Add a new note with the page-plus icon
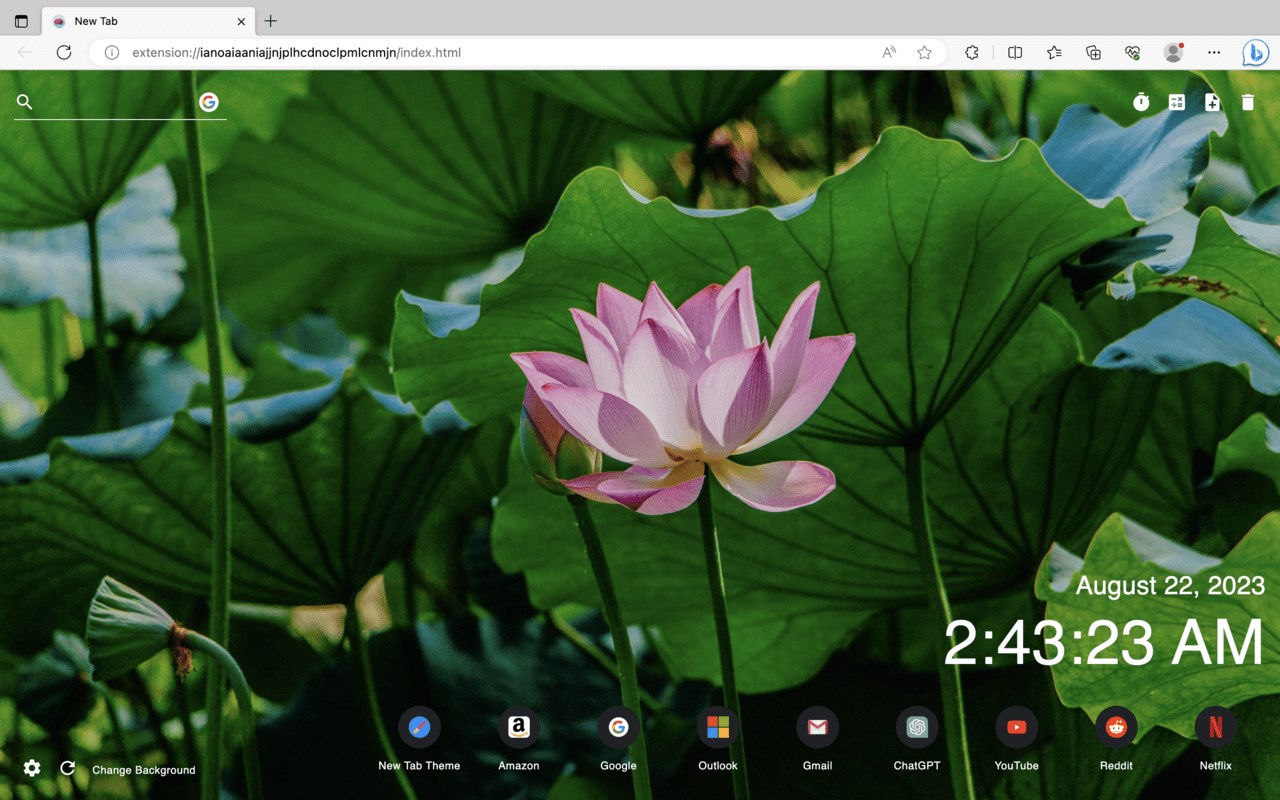This screenshot has width=1280, height=800. click(x=1212, y=102)
